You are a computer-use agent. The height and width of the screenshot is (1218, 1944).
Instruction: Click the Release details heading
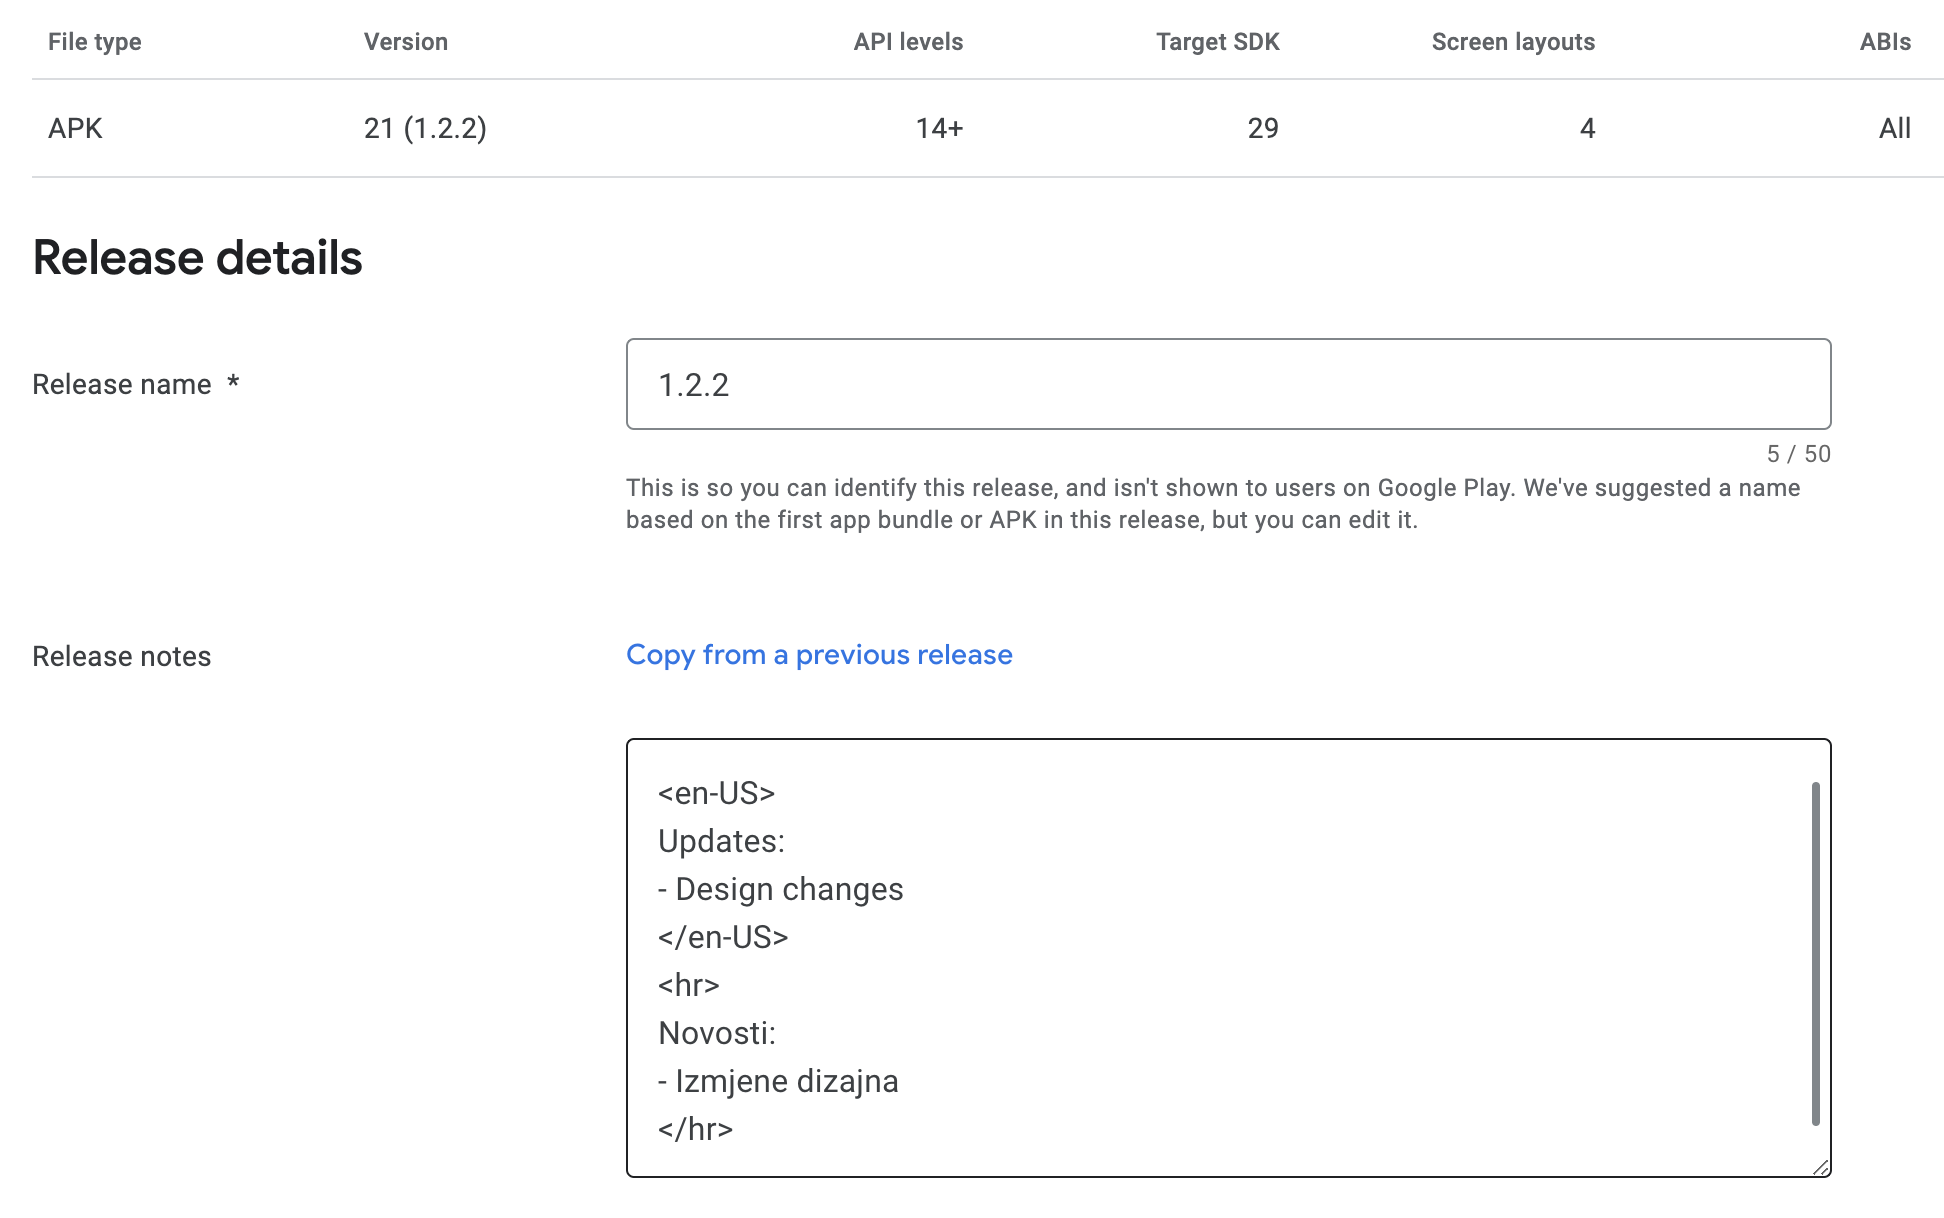coord(197,258)
